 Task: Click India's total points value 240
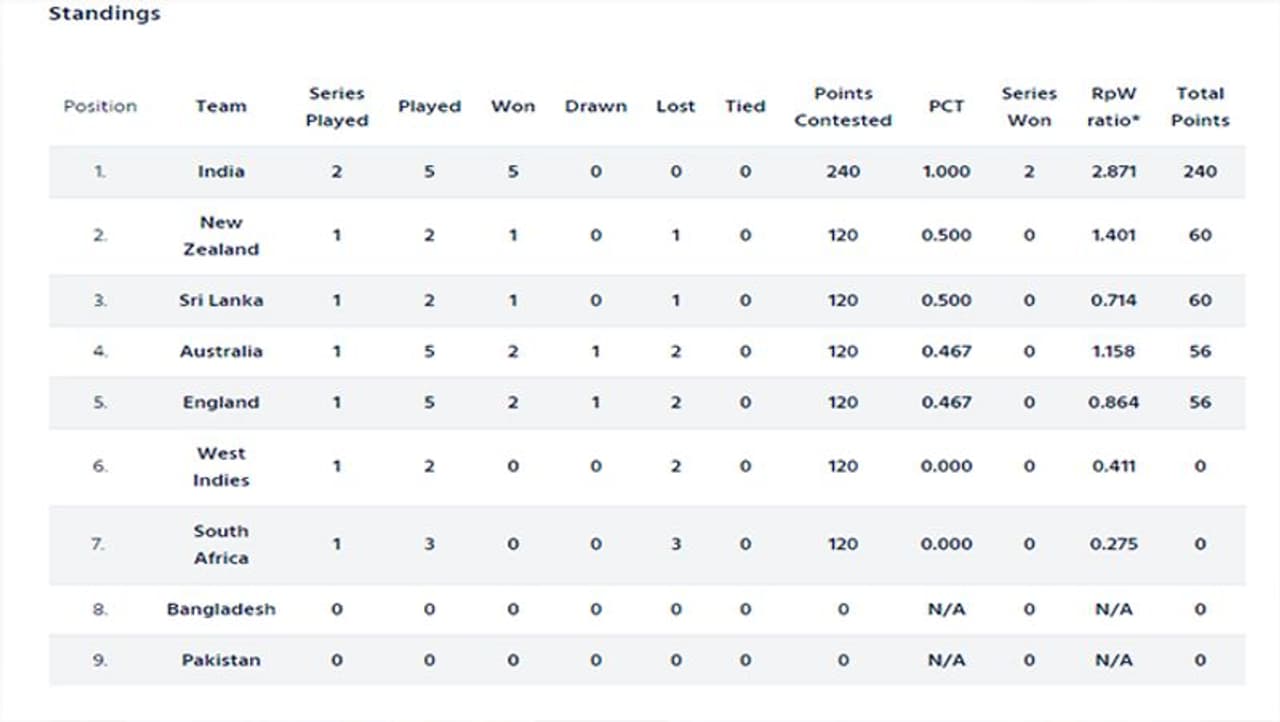pyautogui.click(x=1200, y=171)
